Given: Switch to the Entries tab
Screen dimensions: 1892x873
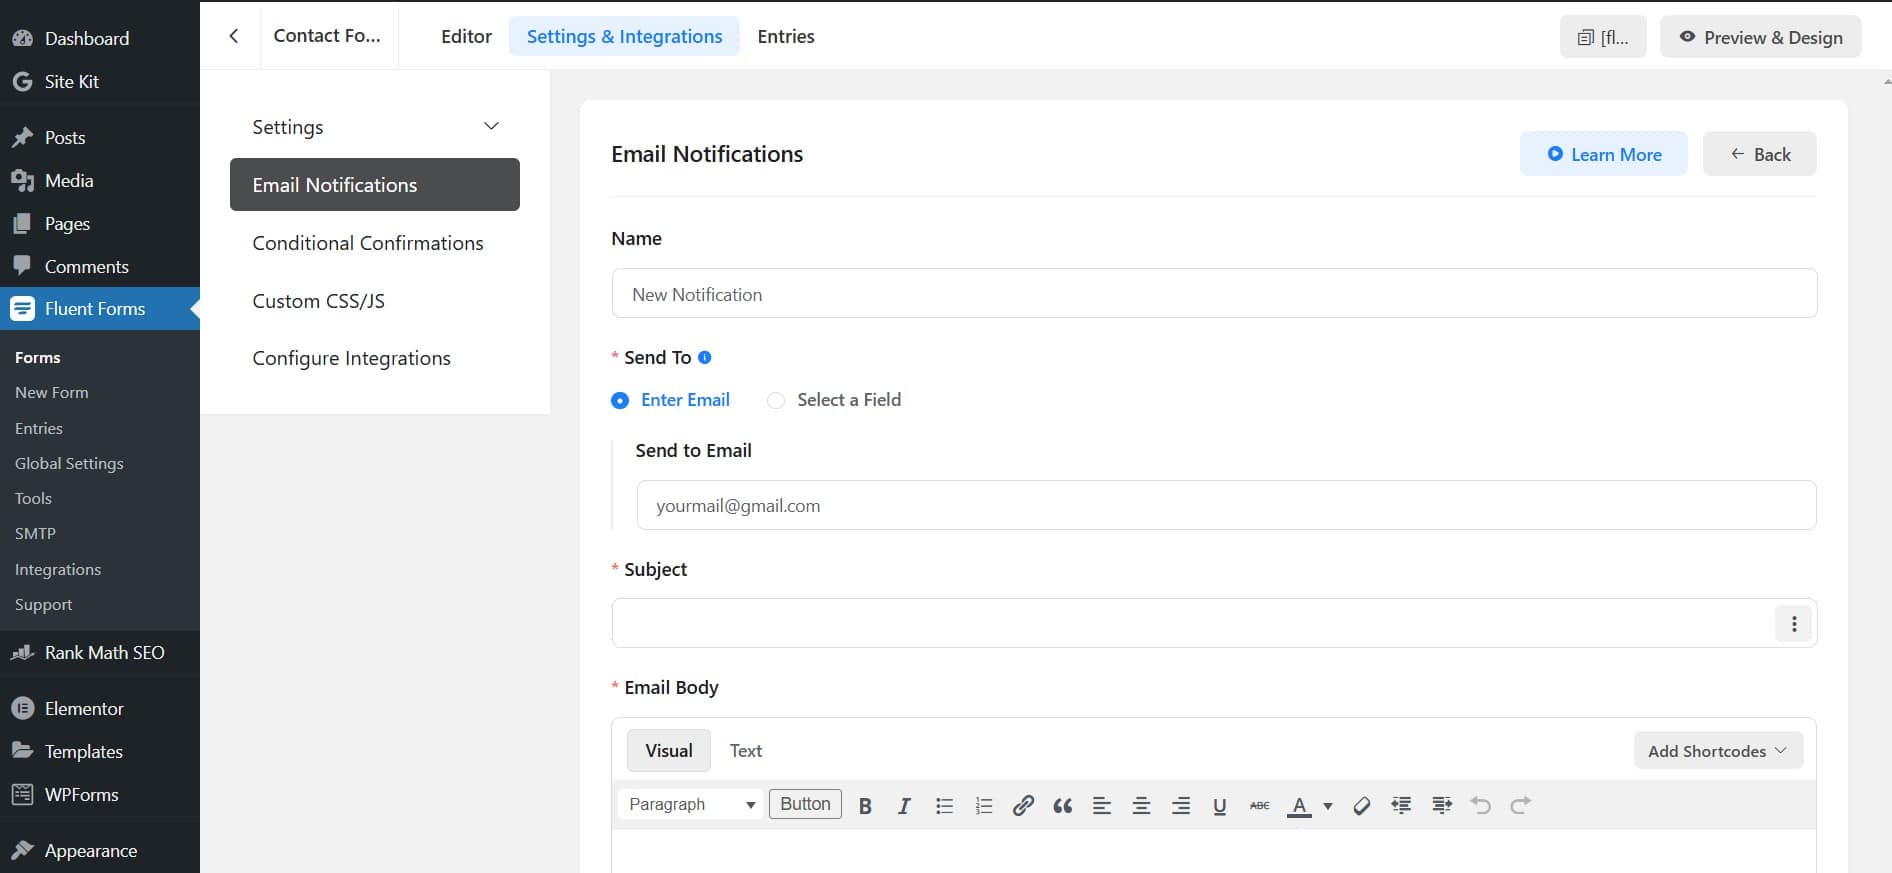Looking at the screenshot, I should 786,36.
